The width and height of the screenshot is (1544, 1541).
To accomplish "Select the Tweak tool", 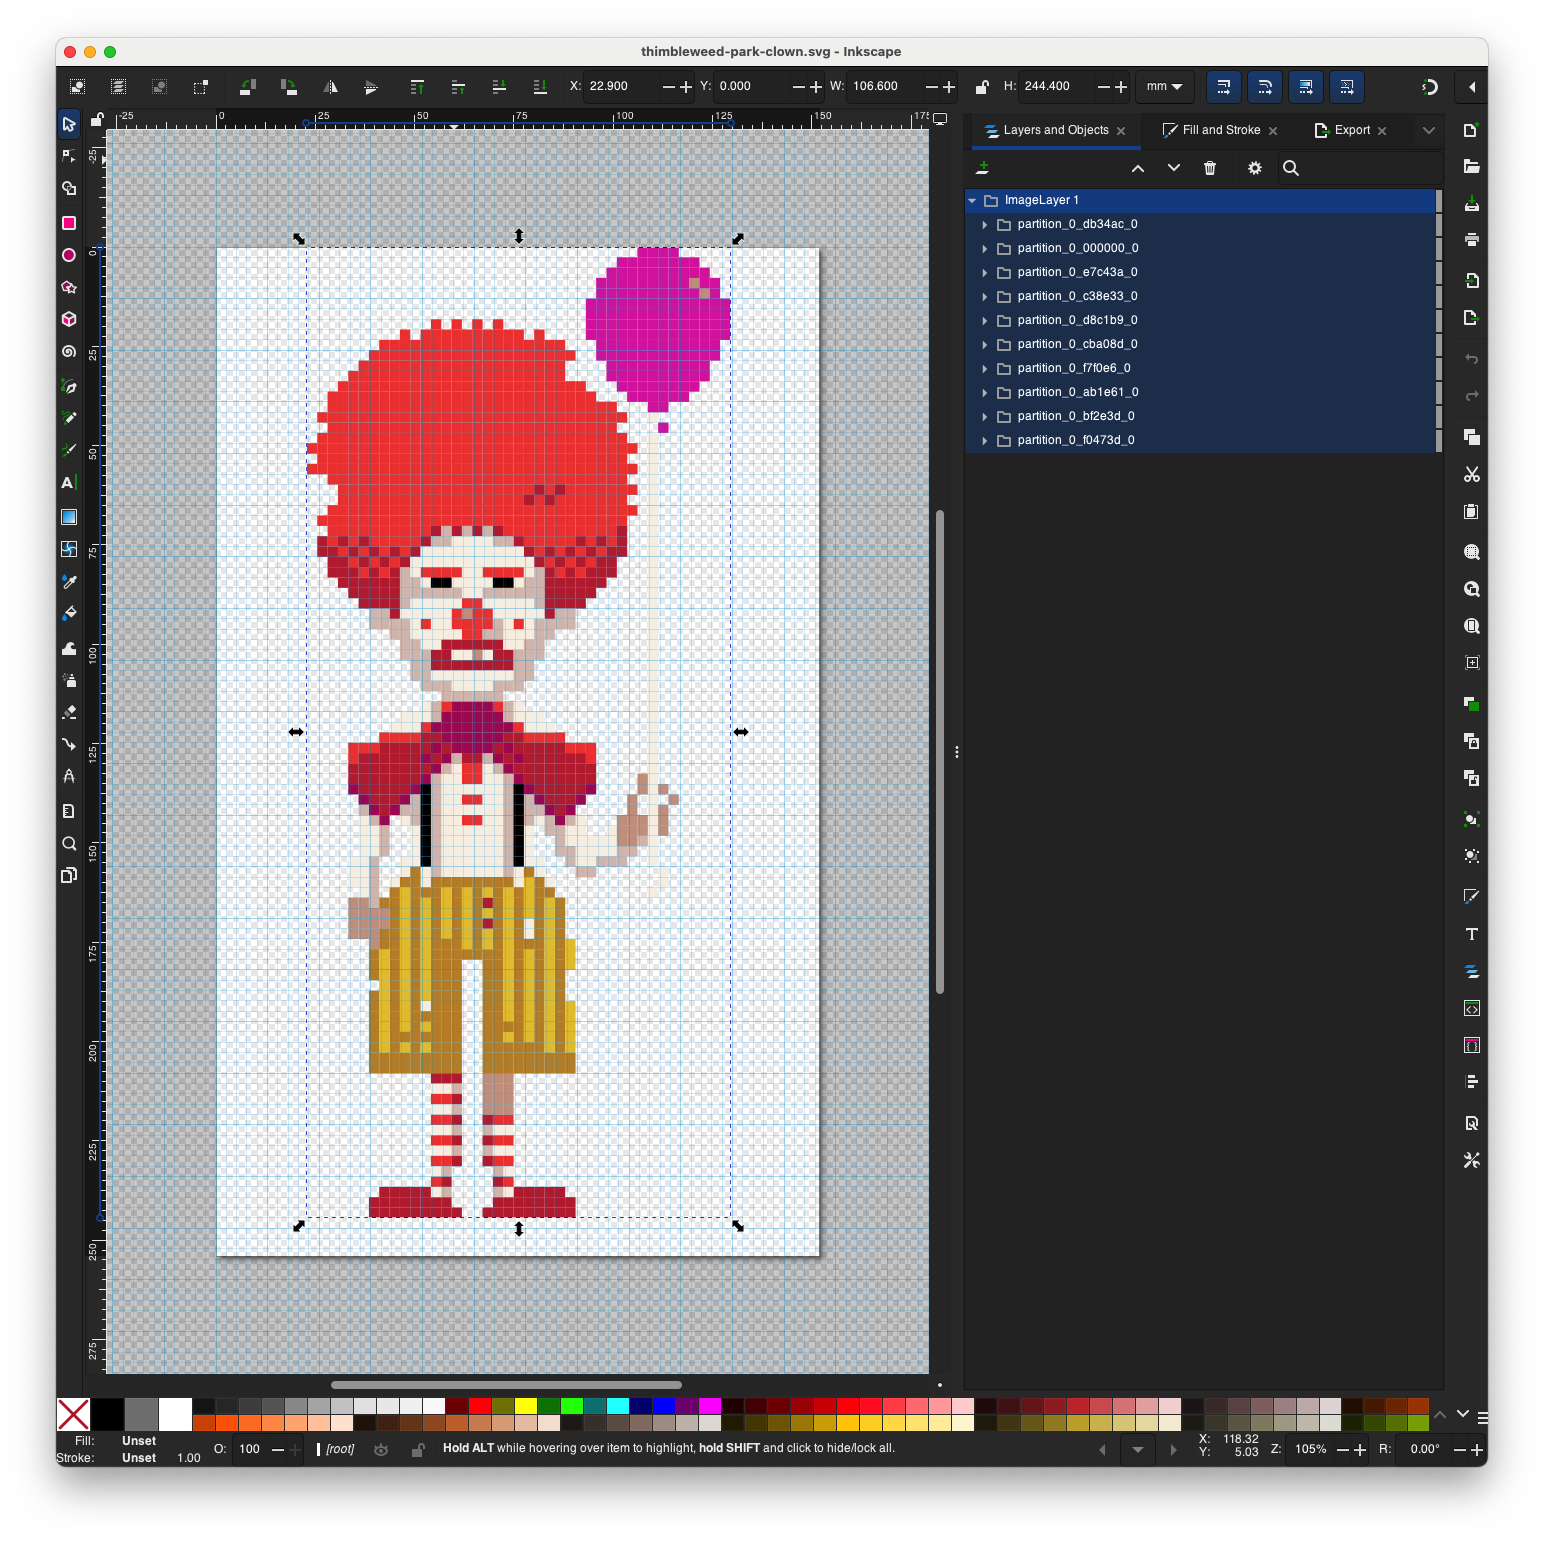I will point(69,648).
